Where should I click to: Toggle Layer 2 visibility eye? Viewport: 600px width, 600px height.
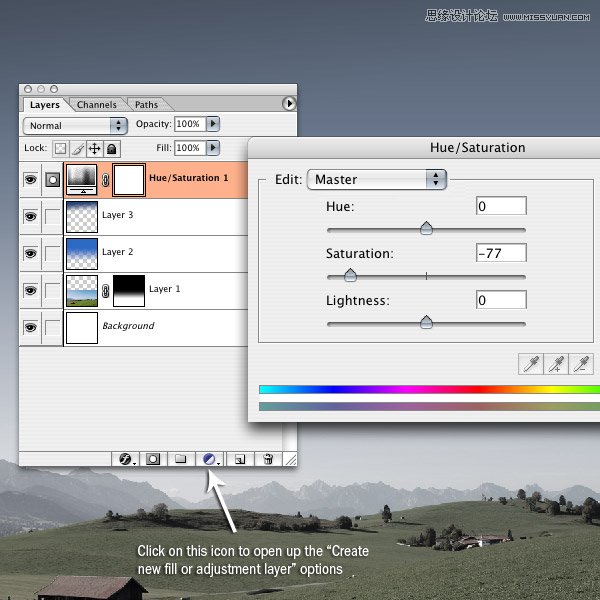[30, 253]
